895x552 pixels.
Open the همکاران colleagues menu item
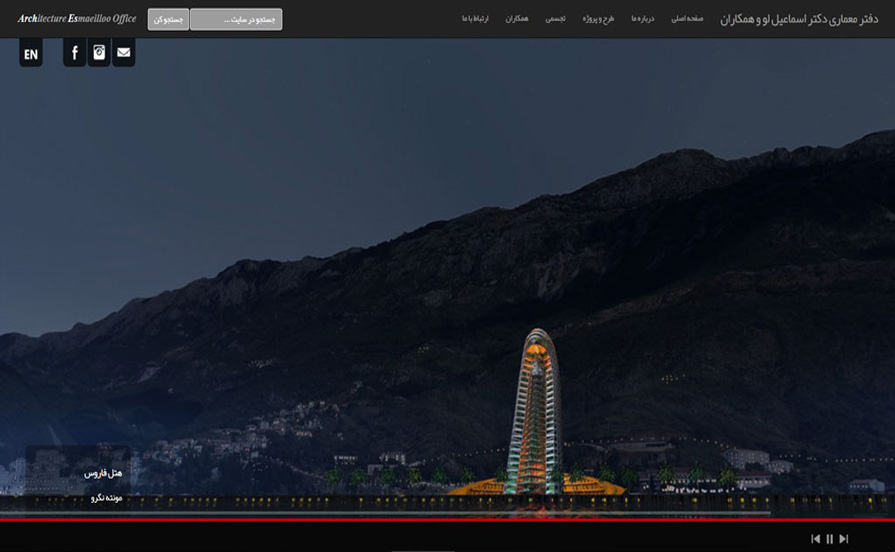(x=517, y=19)
